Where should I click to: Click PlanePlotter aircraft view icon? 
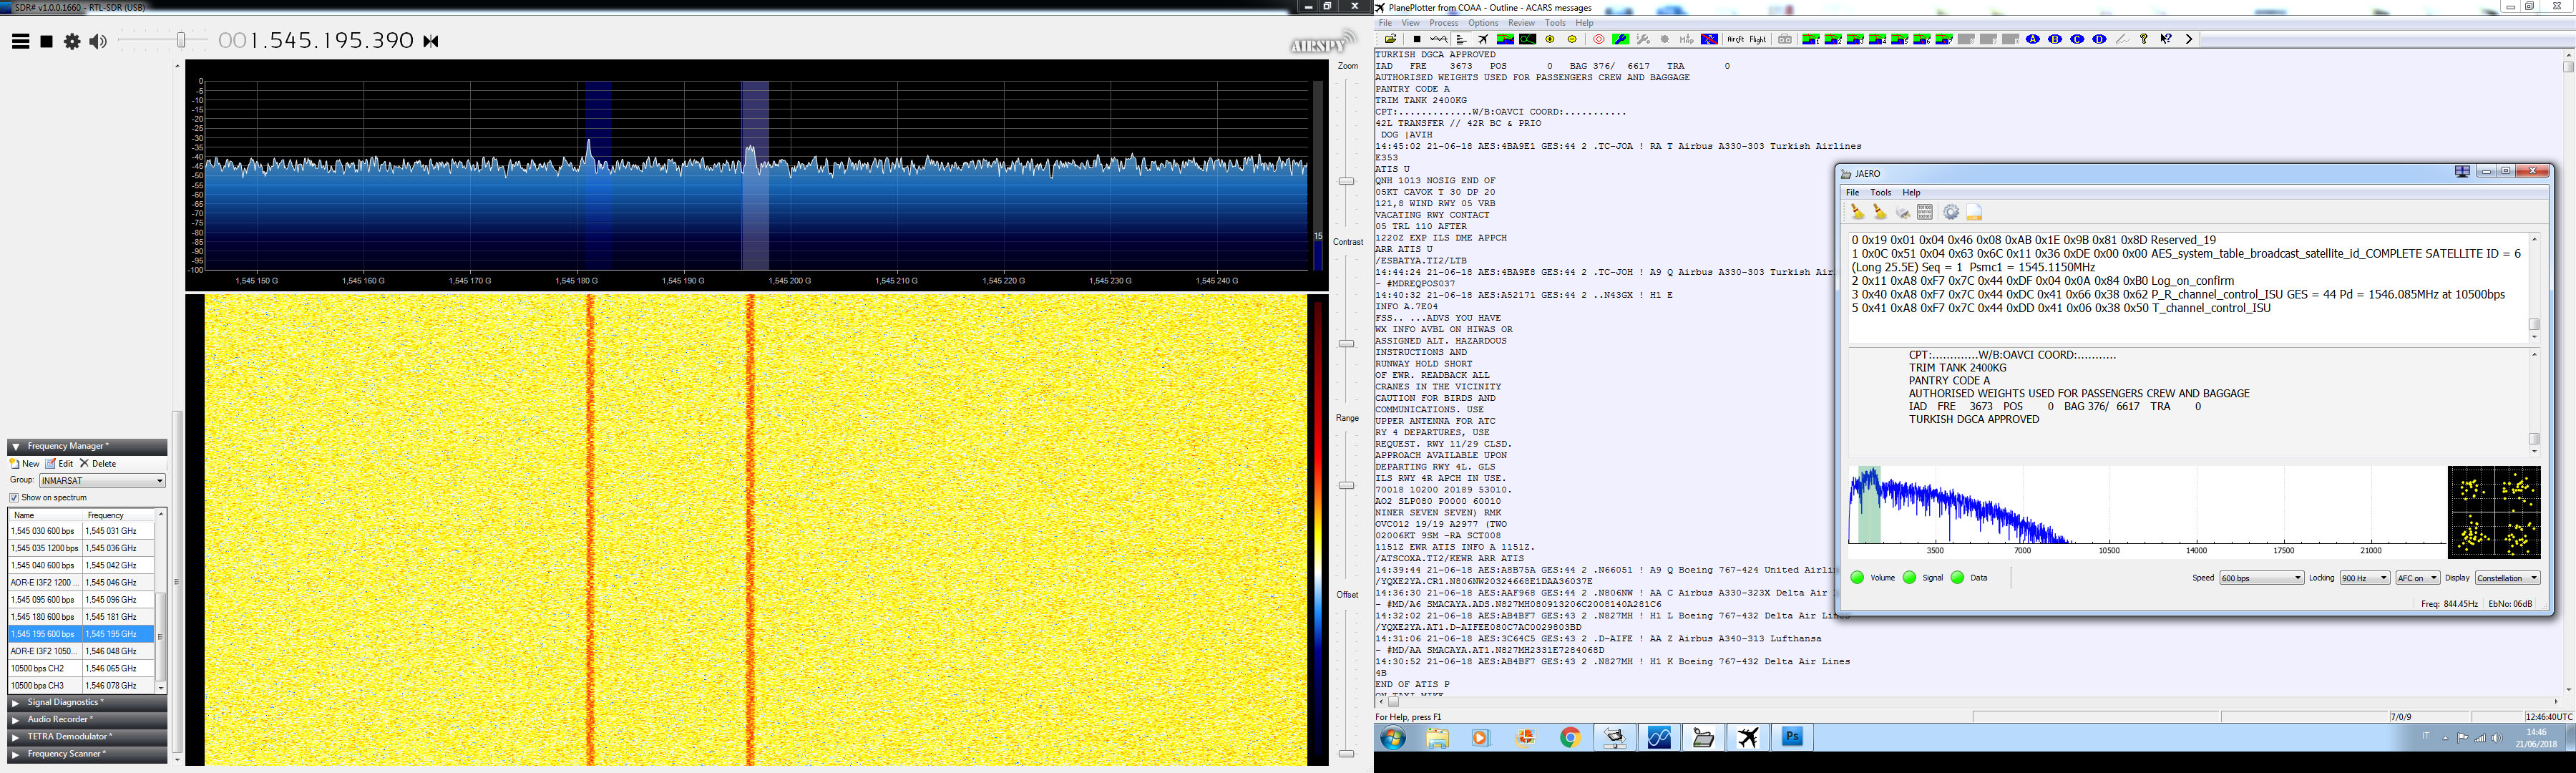click(1483, 40)
